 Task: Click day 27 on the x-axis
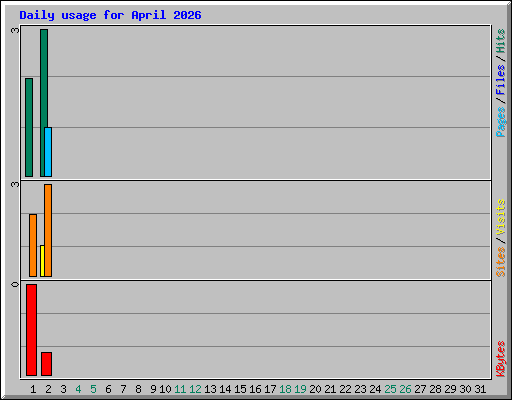coord(420,389)
